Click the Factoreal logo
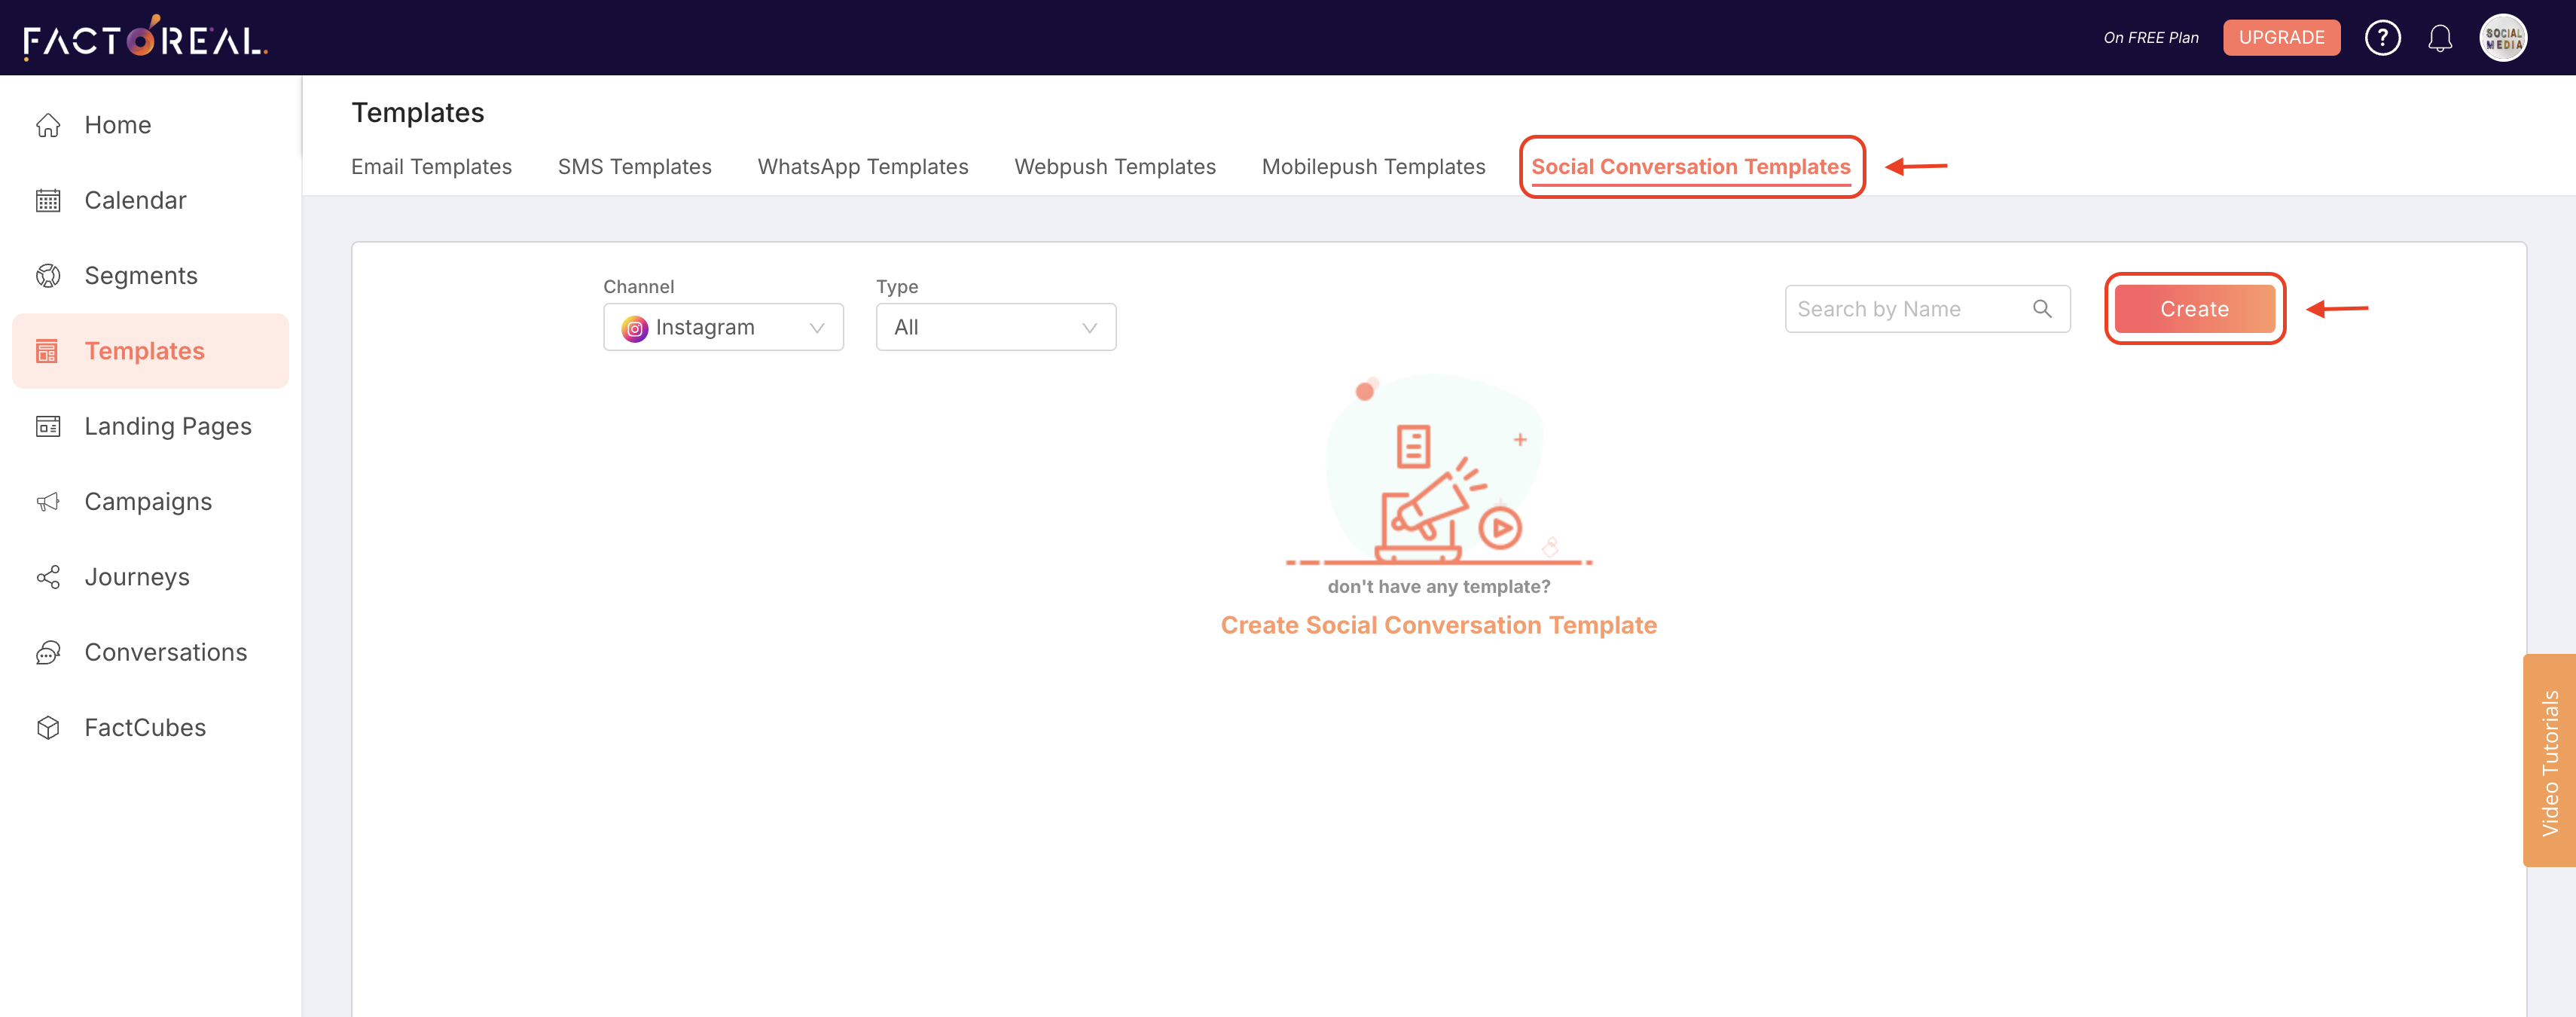Image resolution: width=2576 pixels, height=1017 pixels. (146, 38)
